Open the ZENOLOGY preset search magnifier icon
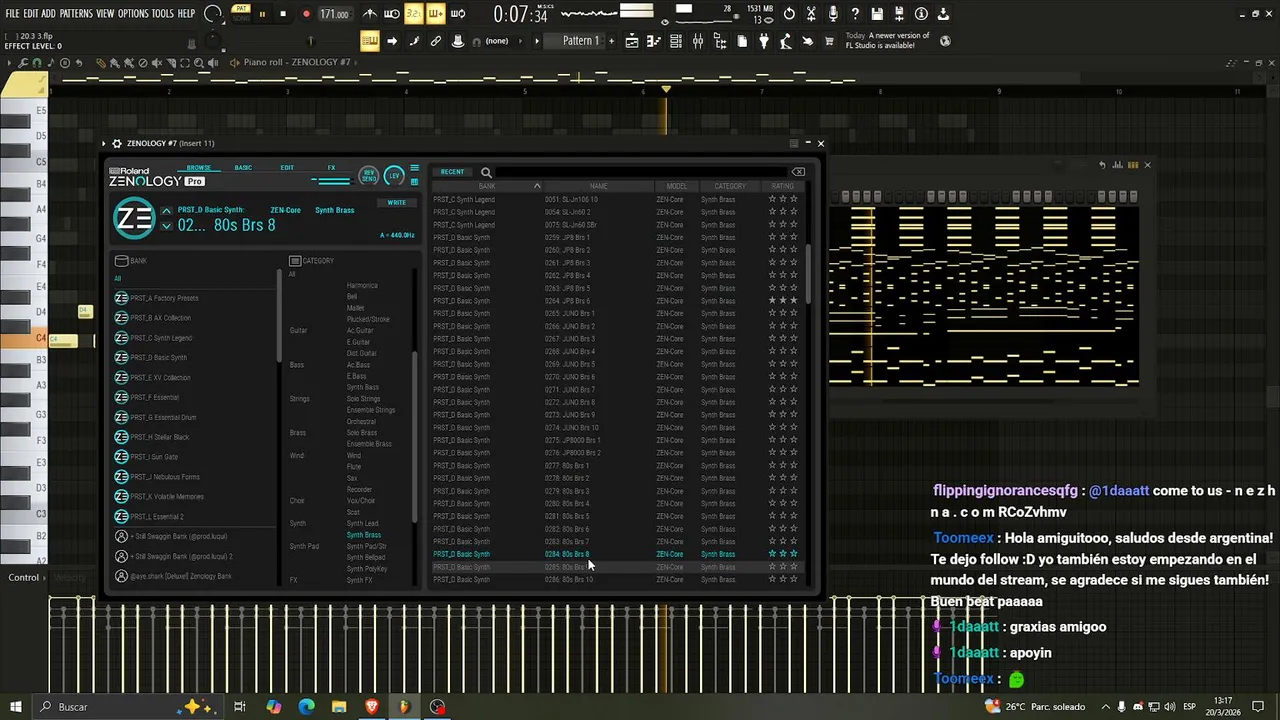 (486, 172)
